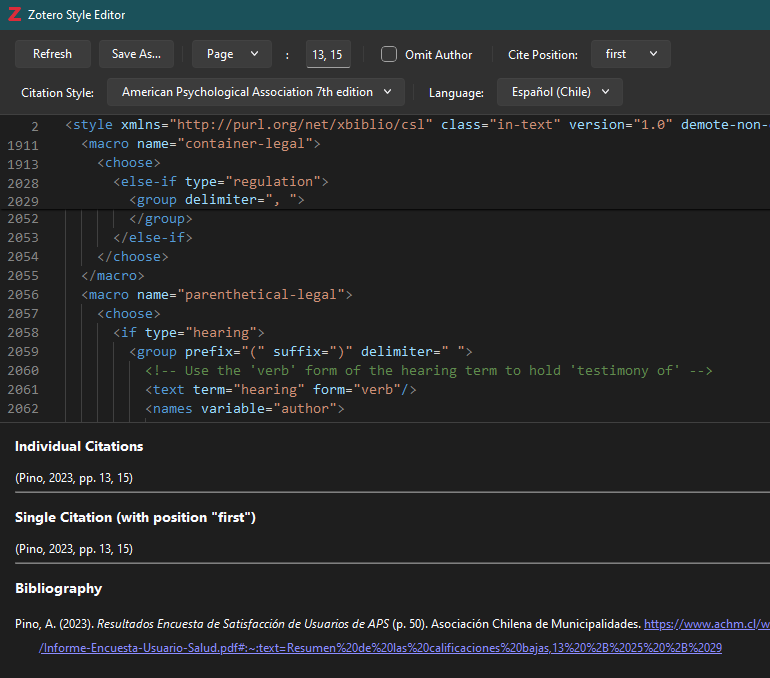Click the Language label
Image resolution: width=770 pixels, height=678 pixels.
(456, 93)
